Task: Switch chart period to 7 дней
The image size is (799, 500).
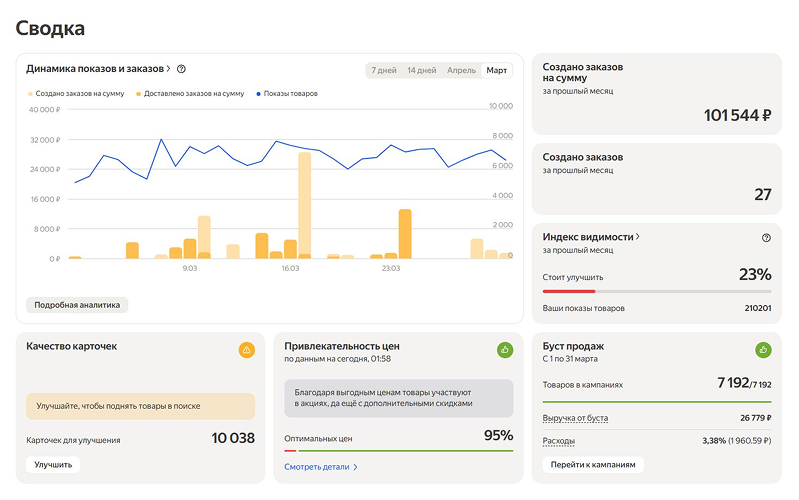Action: tap(384, 70)
